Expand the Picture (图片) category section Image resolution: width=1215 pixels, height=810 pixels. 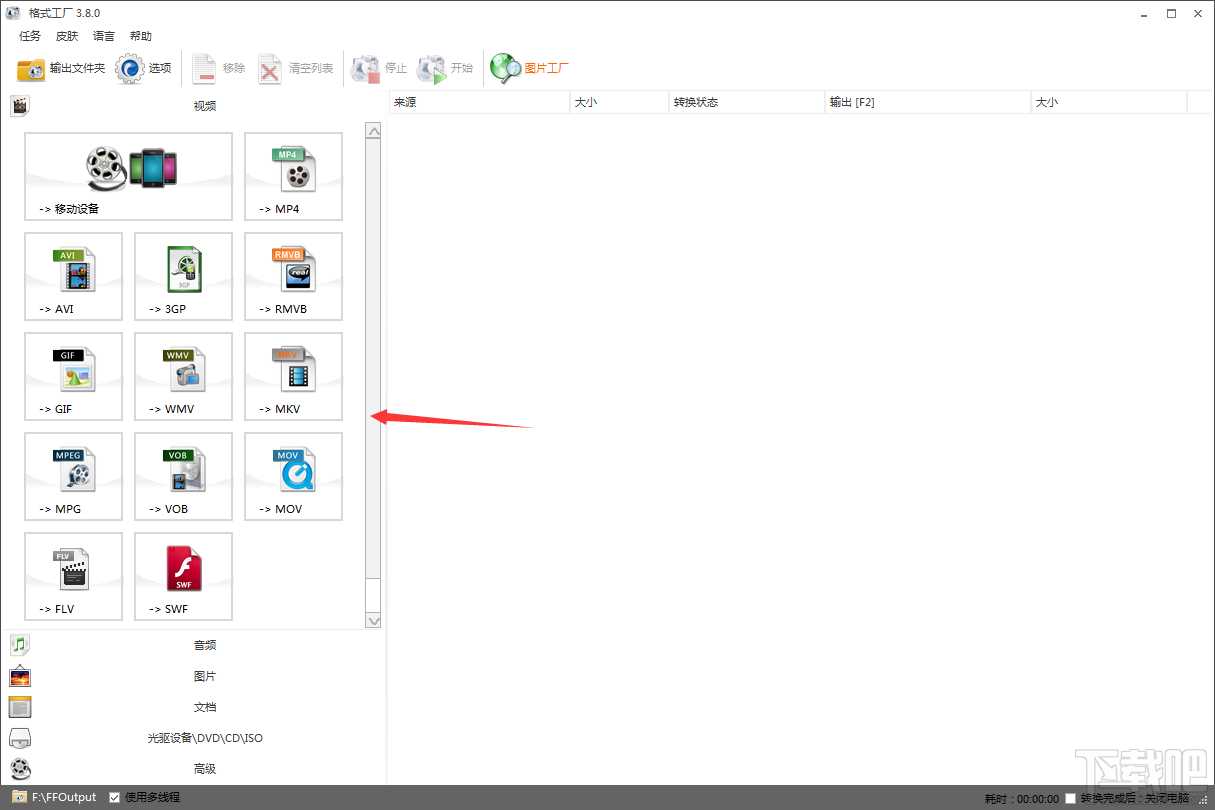(x=204, y=676)
